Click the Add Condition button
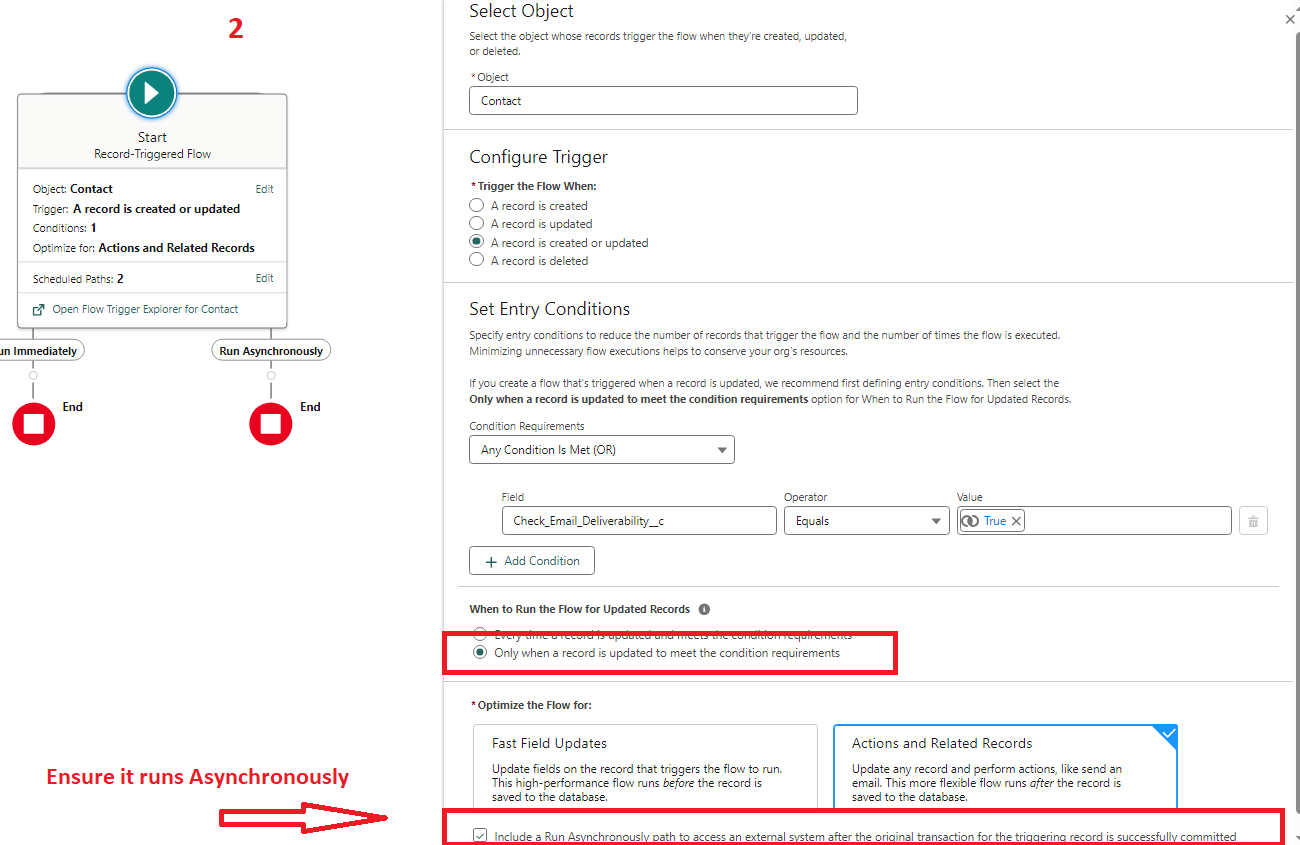1300x845 pixels. pos(532,561)
